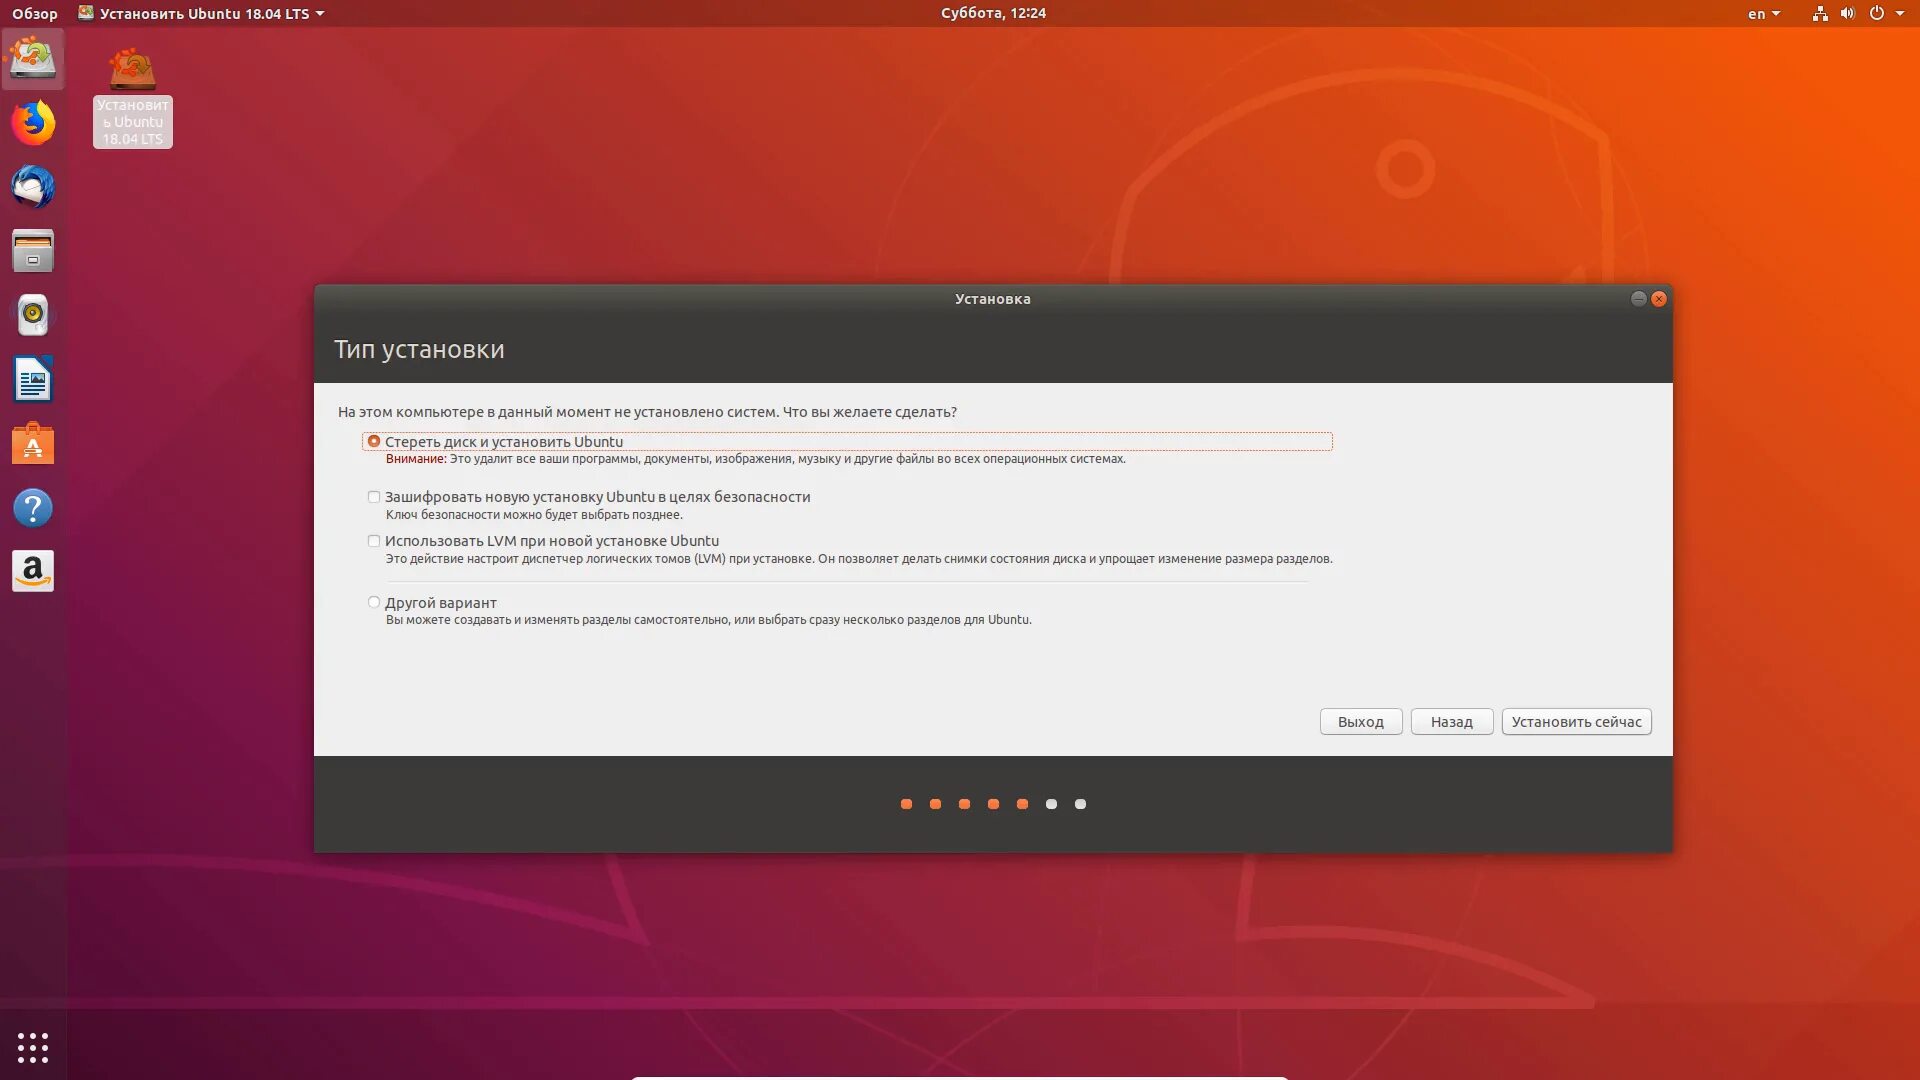Expand the system menu arrow in top bar

[1900, 13]
